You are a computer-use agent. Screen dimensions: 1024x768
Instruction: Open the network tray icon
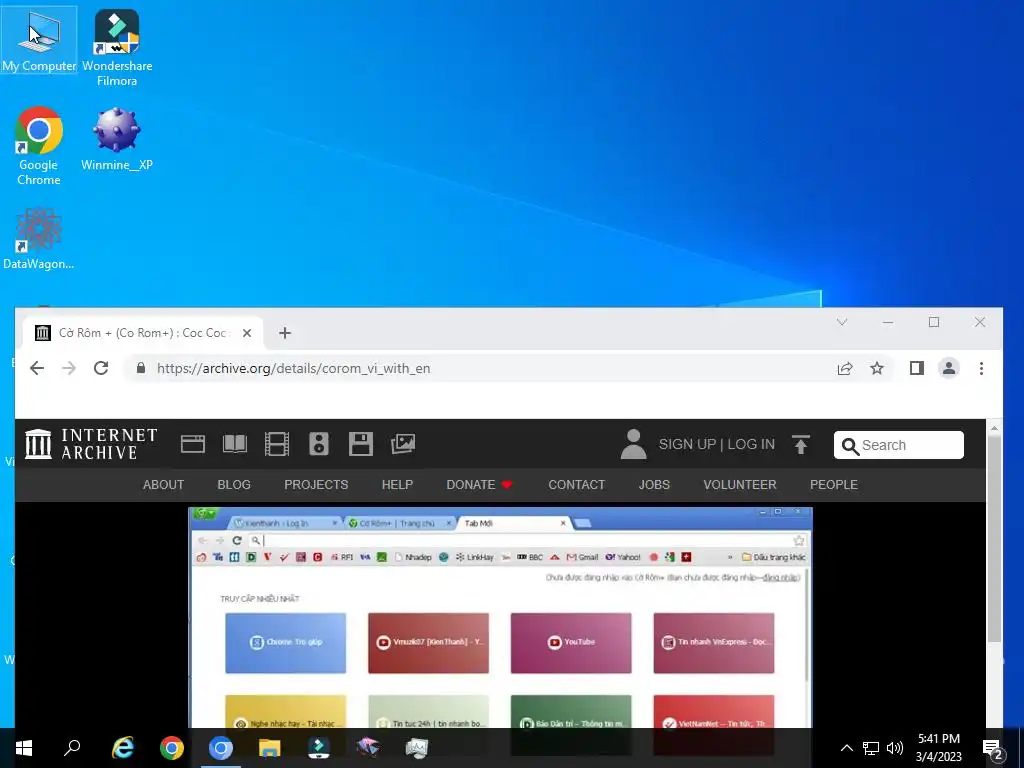point(871,748)
